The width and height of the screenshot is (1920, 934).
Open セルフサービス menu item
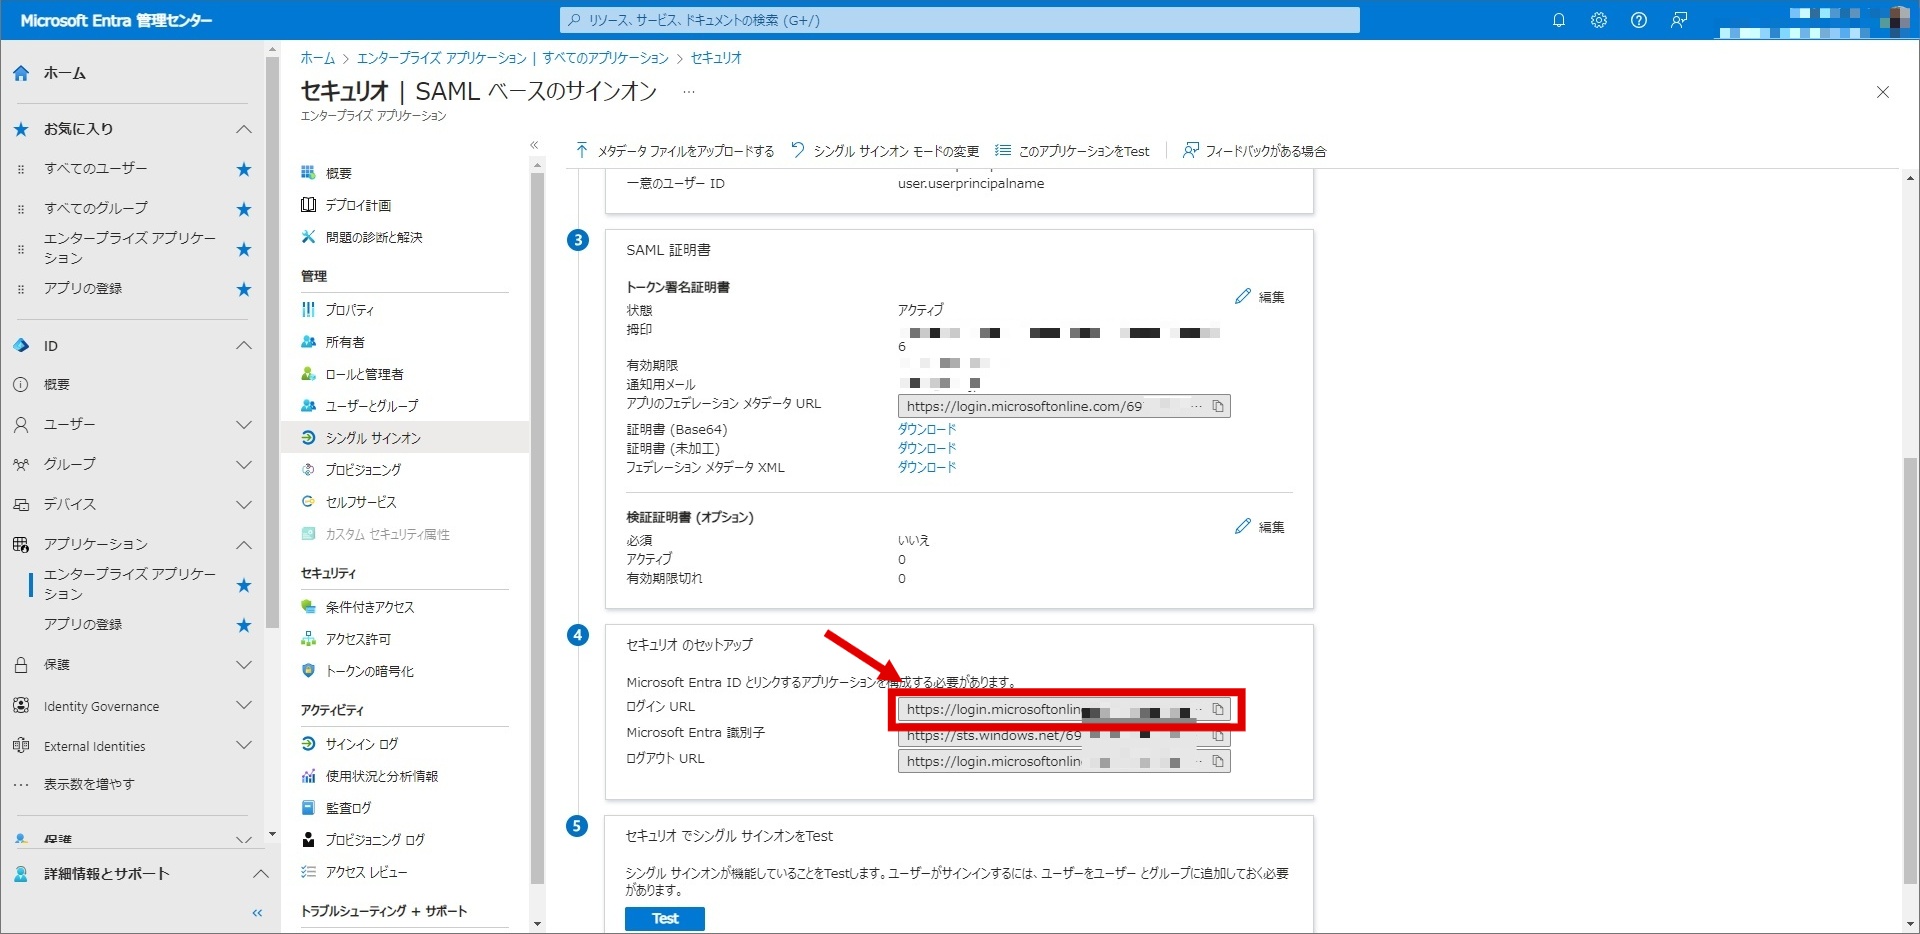click(x=361, y=502)
